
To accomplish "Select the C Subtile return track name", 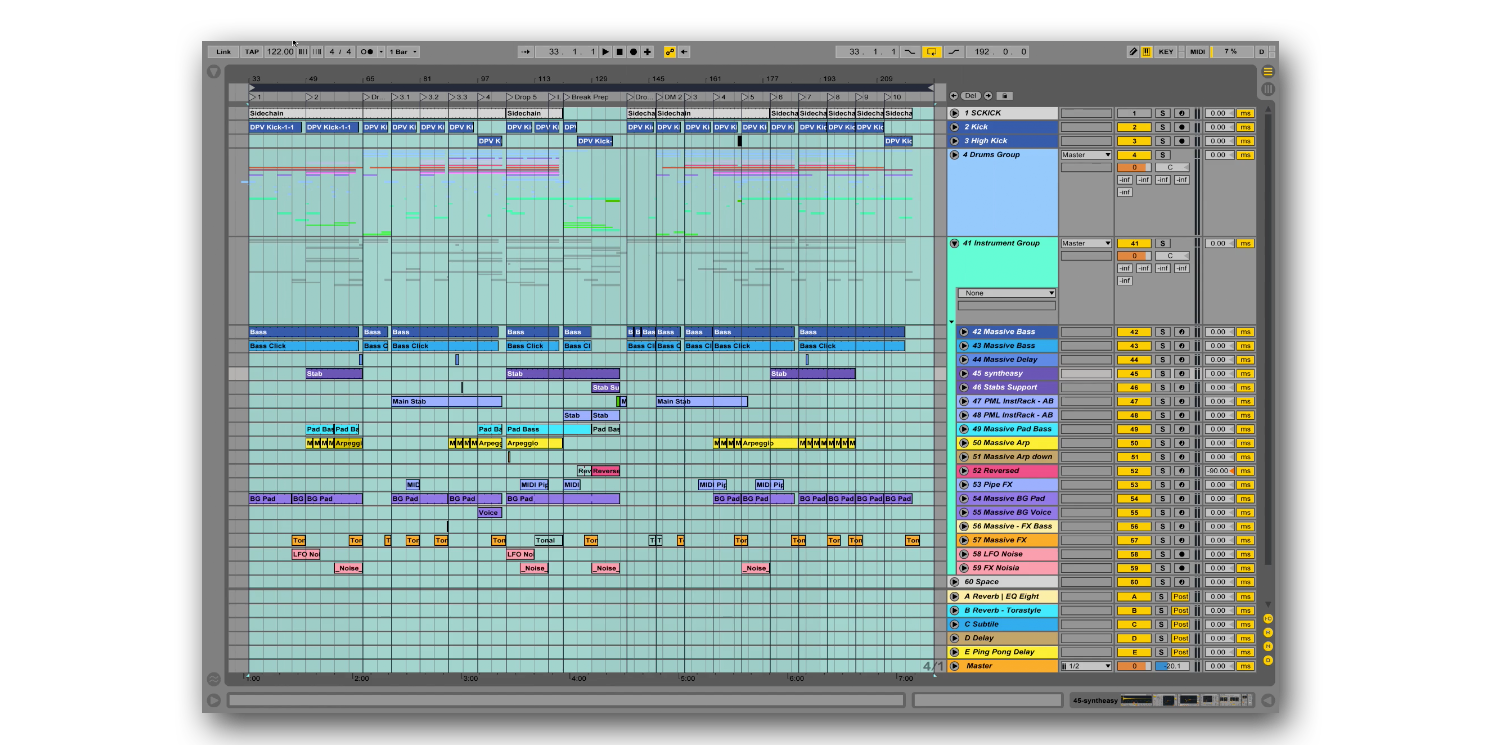I will (981, 624).
